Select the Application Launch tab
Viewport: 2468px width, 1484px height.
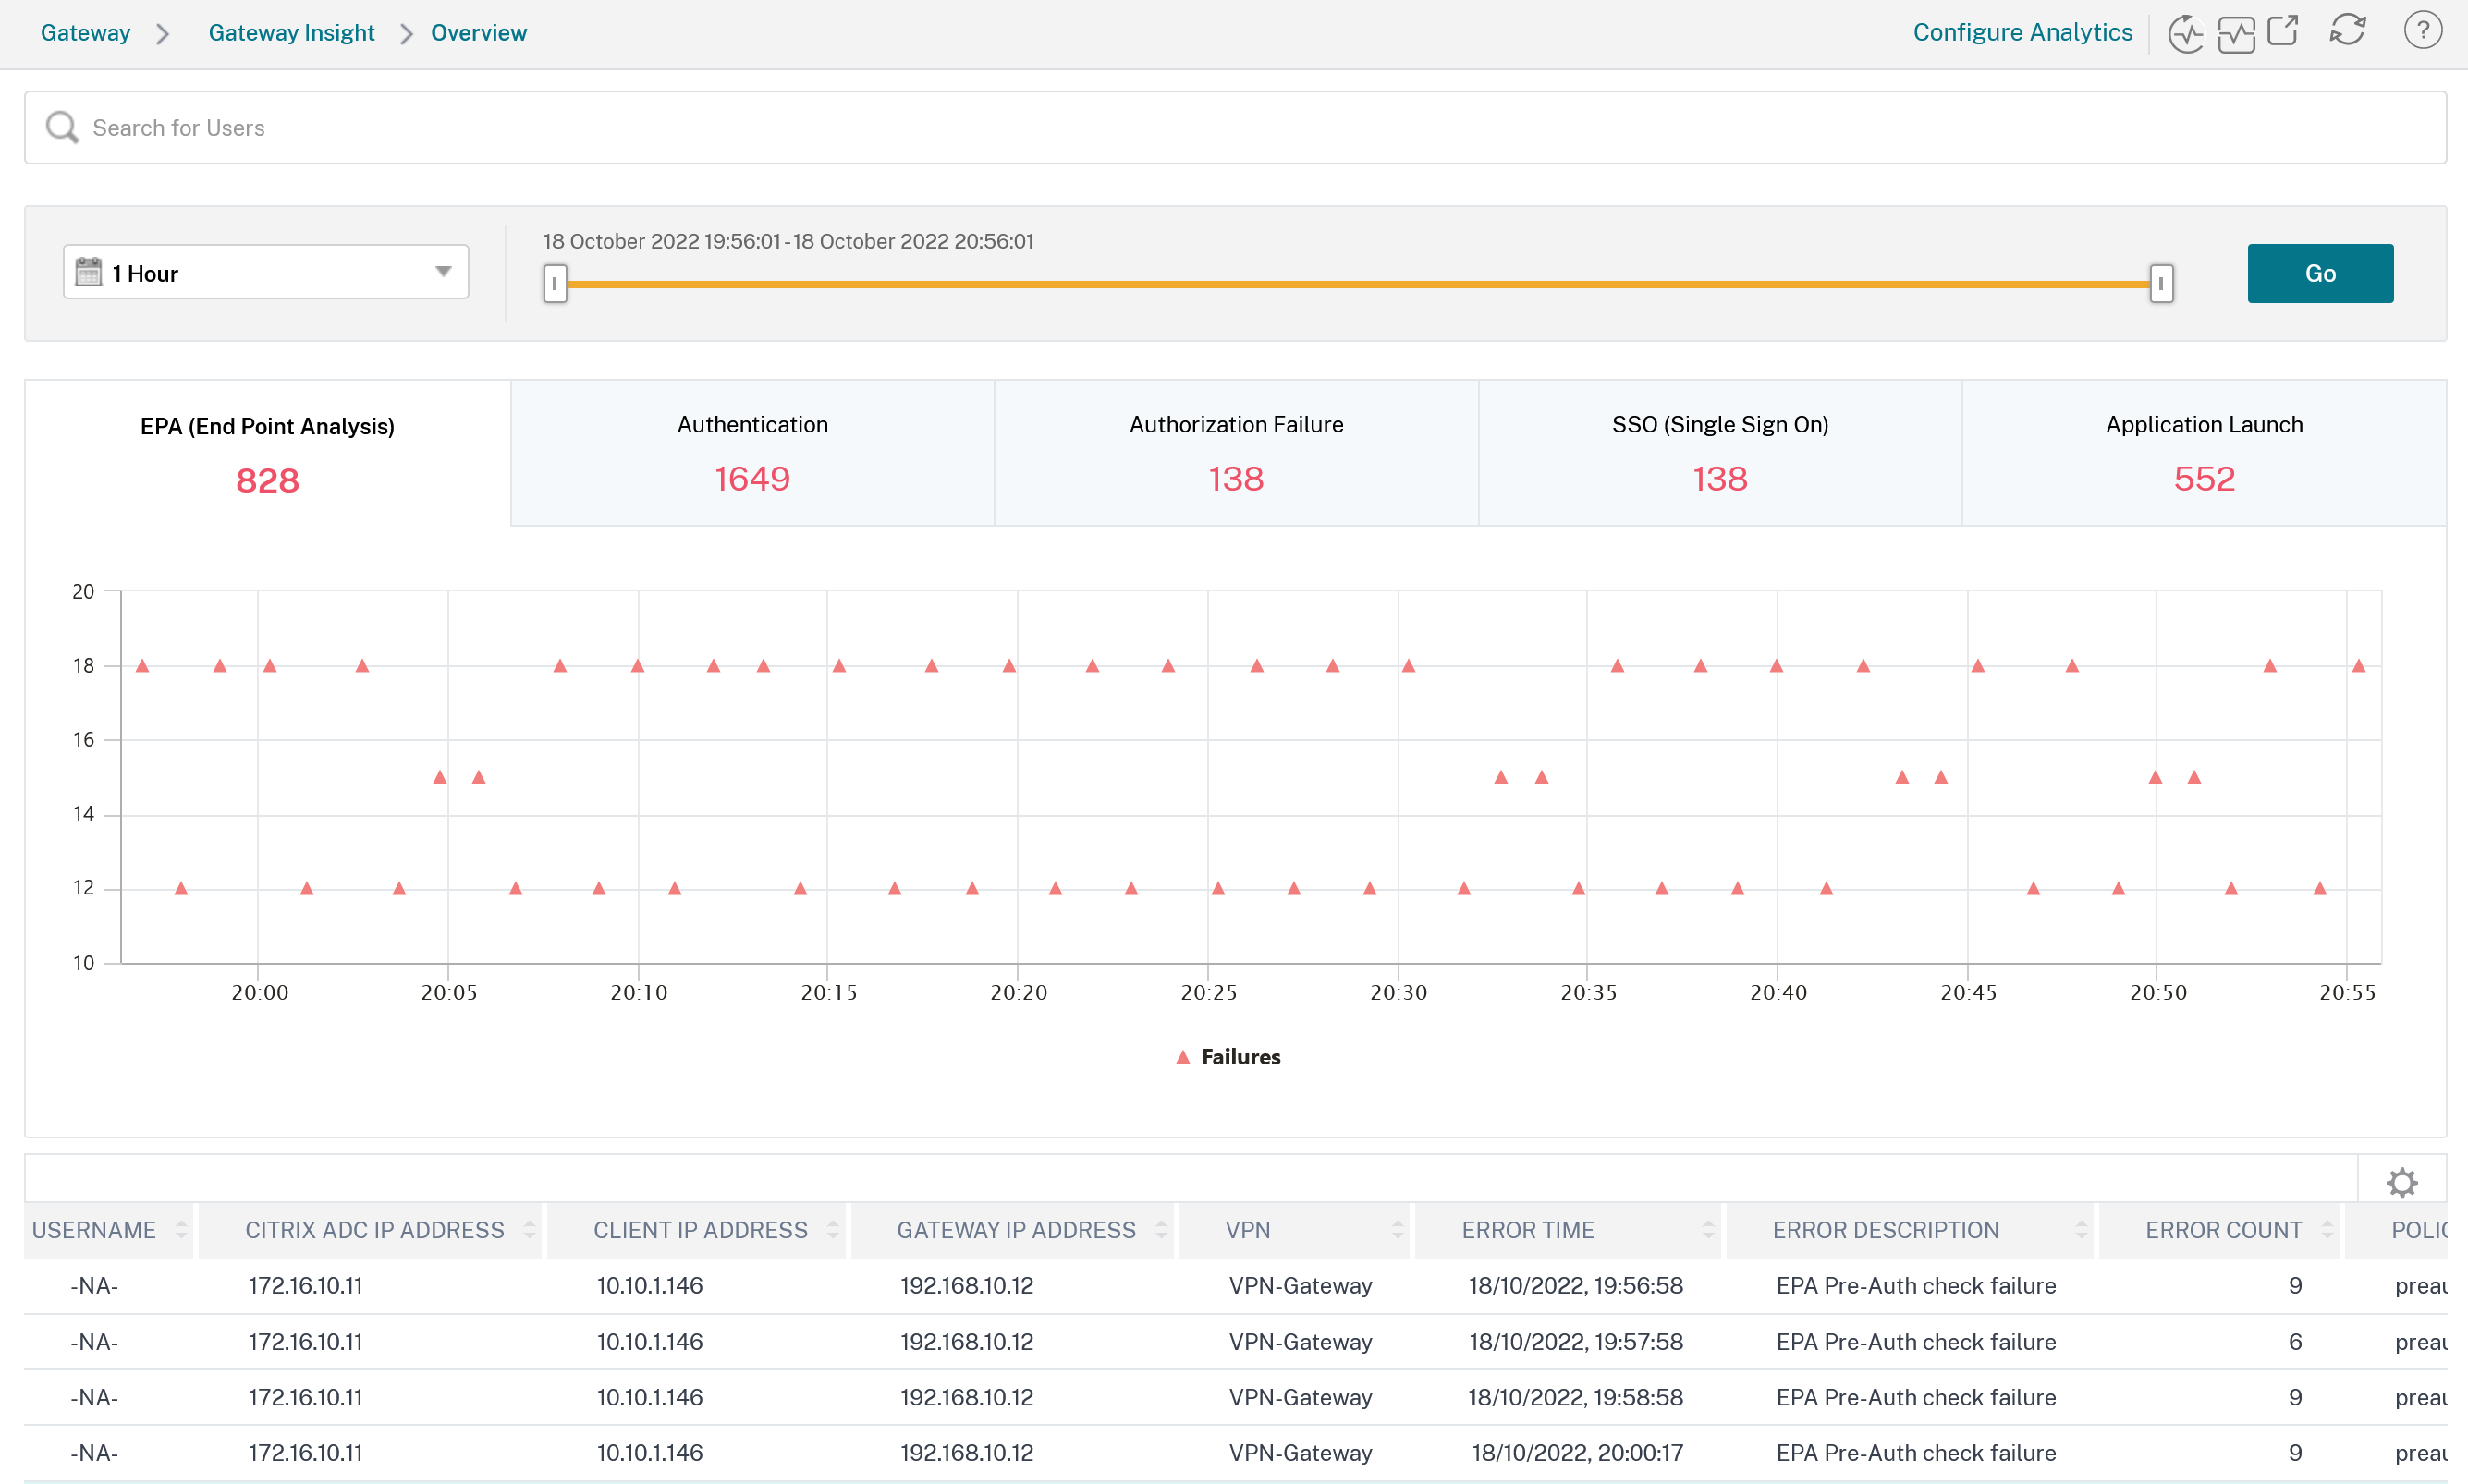point(2204,453)
